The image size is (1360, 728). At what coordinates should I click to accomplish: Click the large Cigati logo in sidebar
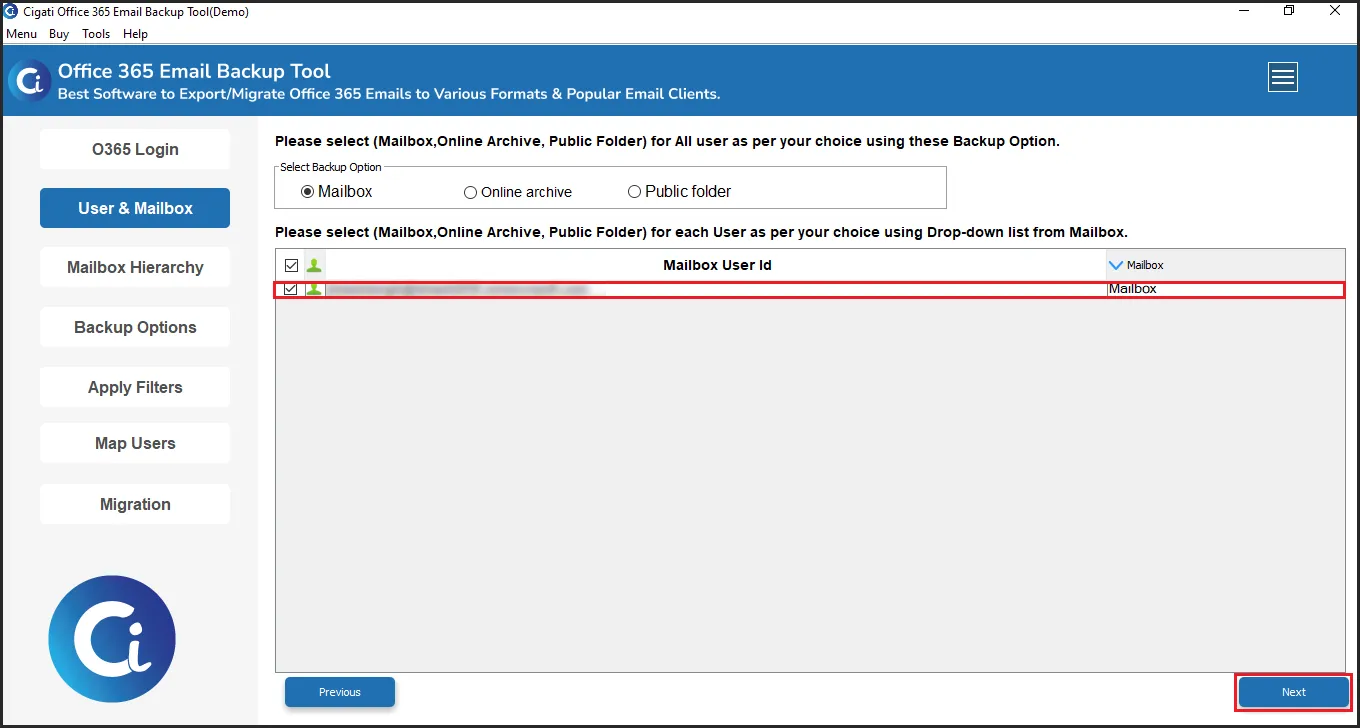(x=112, y=639)
